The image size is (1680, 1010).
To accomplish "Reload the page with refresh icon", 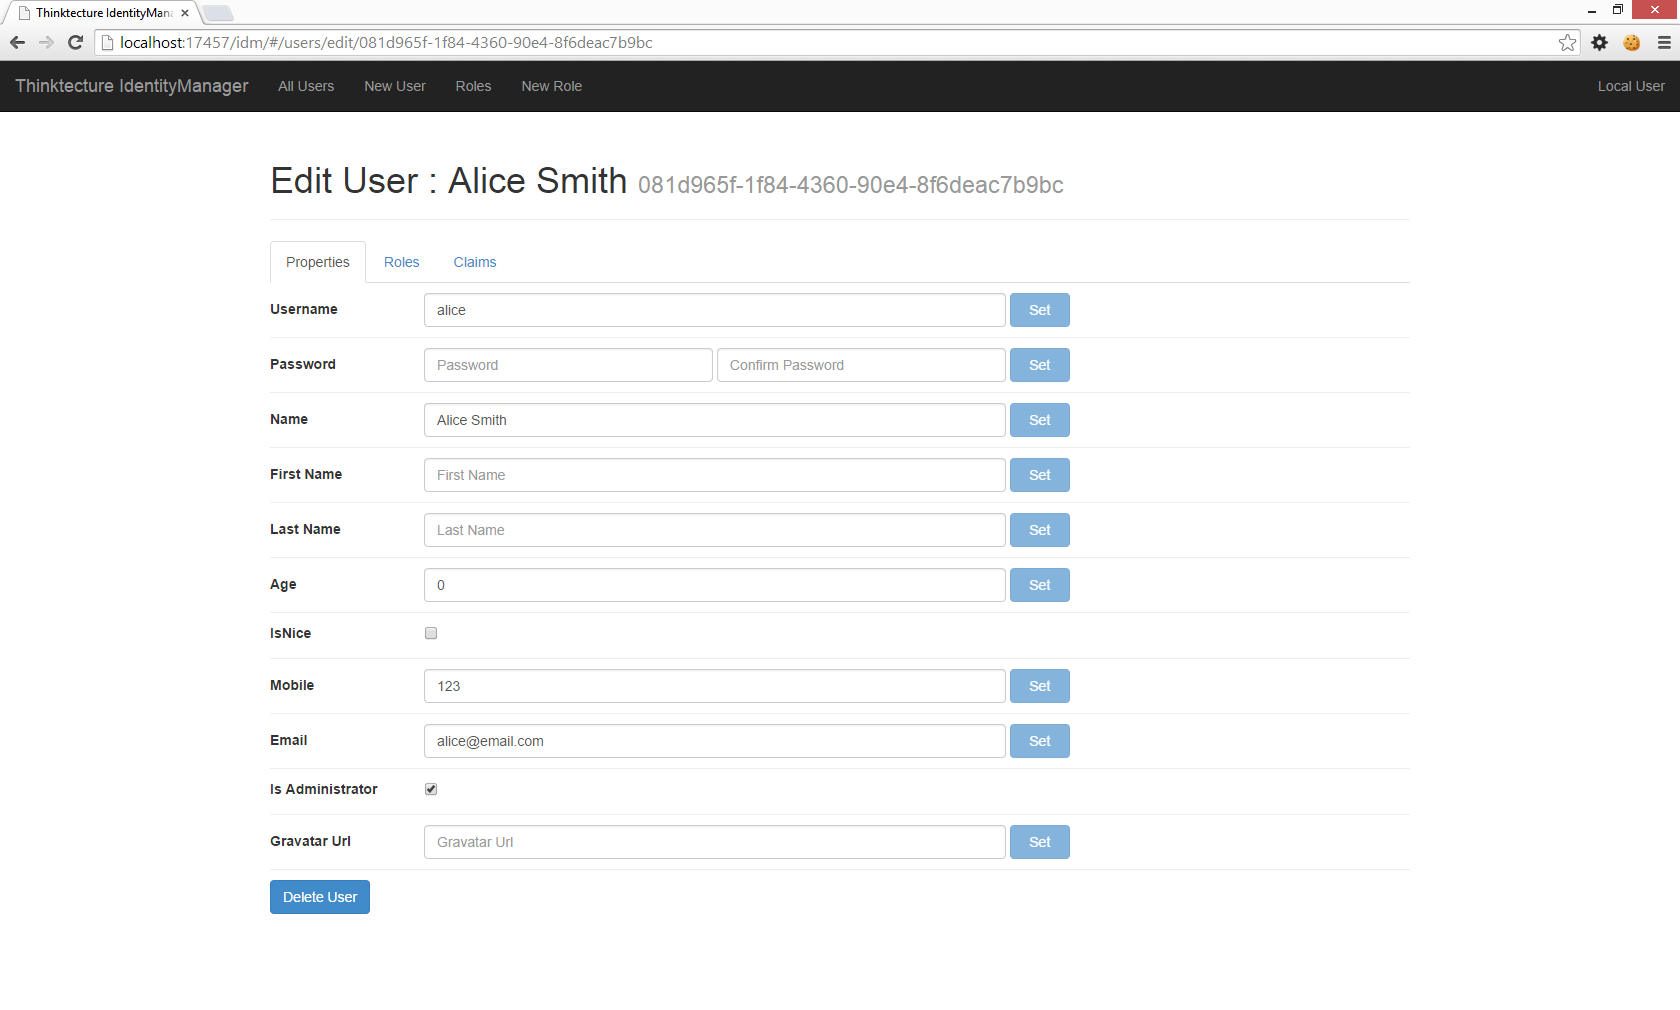I will 75,42.
